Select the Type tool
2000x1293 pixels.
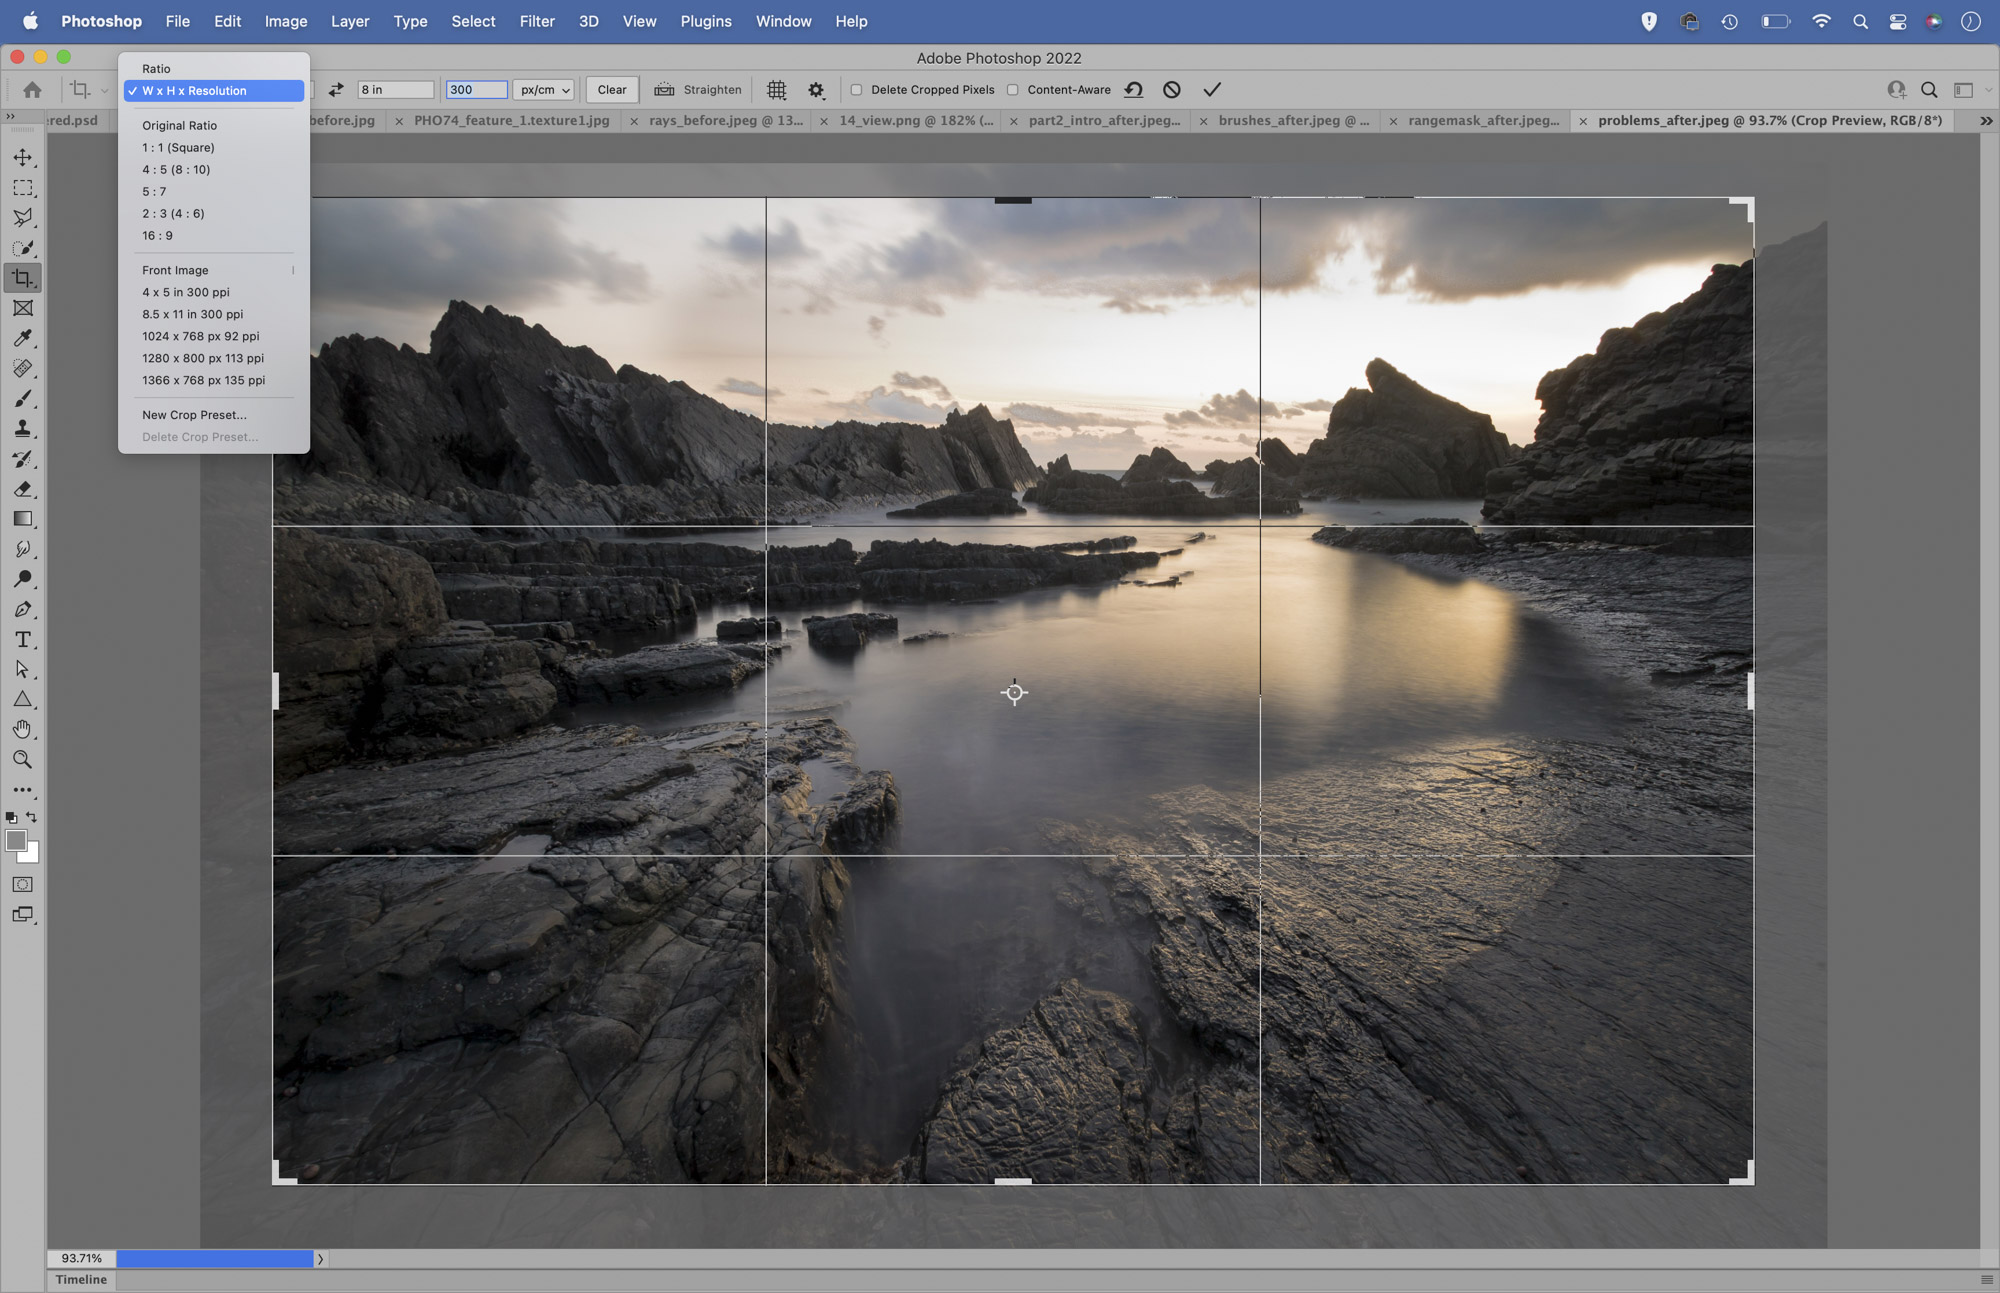pos(23,640)
